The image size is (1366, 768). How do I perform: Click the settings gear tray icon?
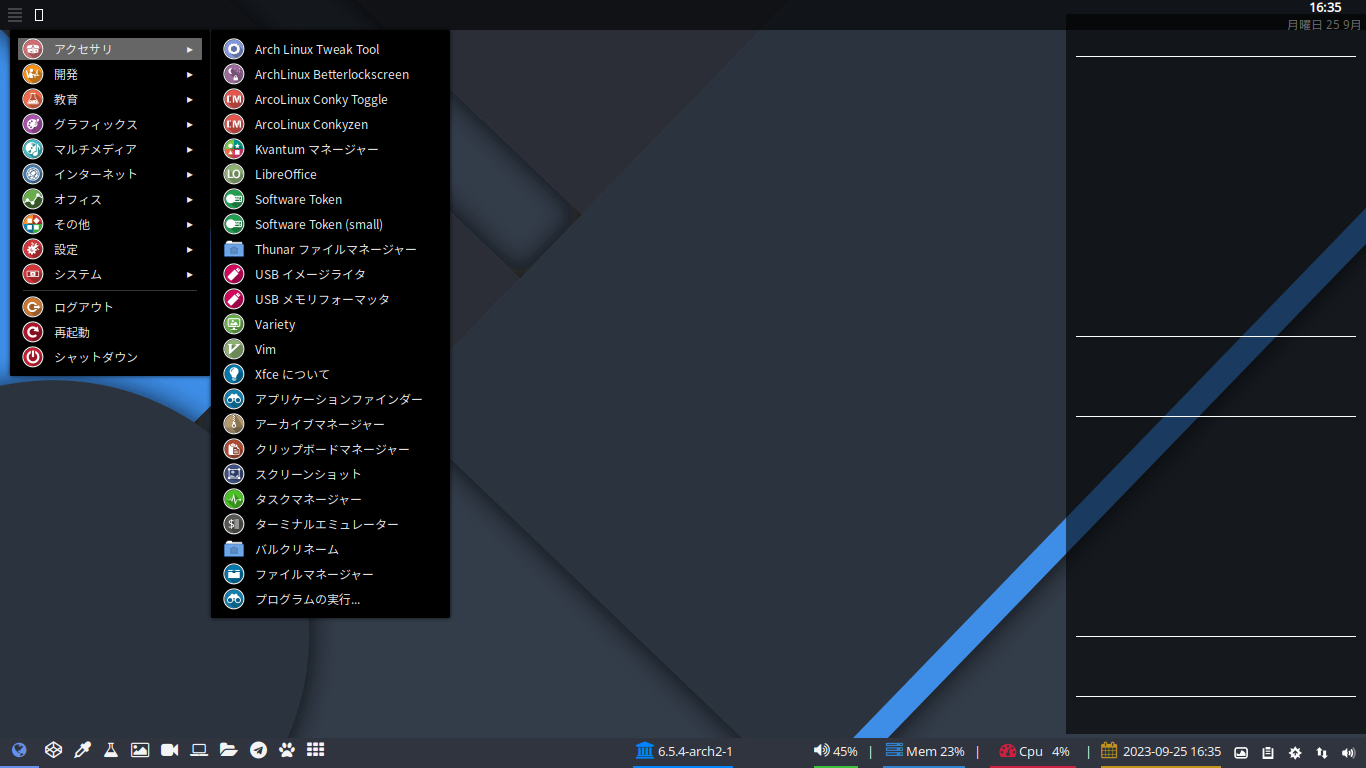[1295, 752]
